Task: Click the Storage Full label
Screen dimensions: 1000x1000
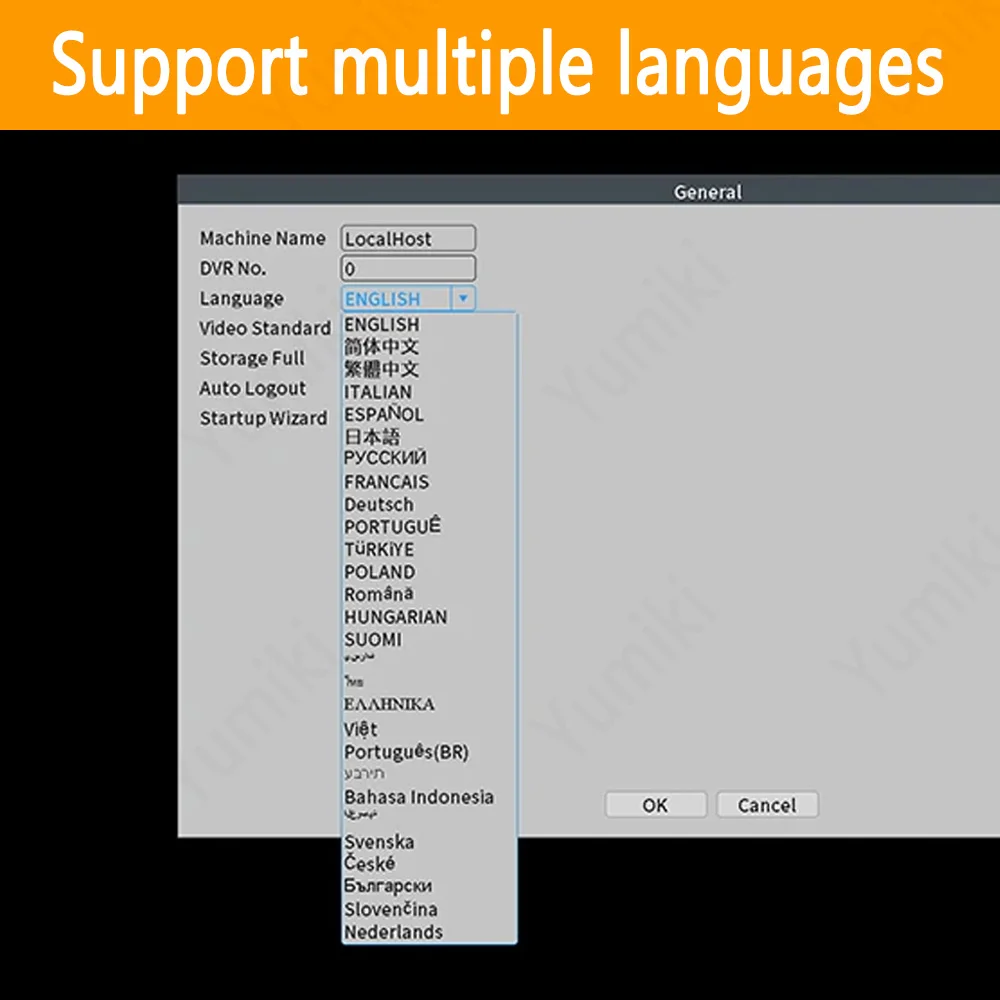Action: (253, 358)
